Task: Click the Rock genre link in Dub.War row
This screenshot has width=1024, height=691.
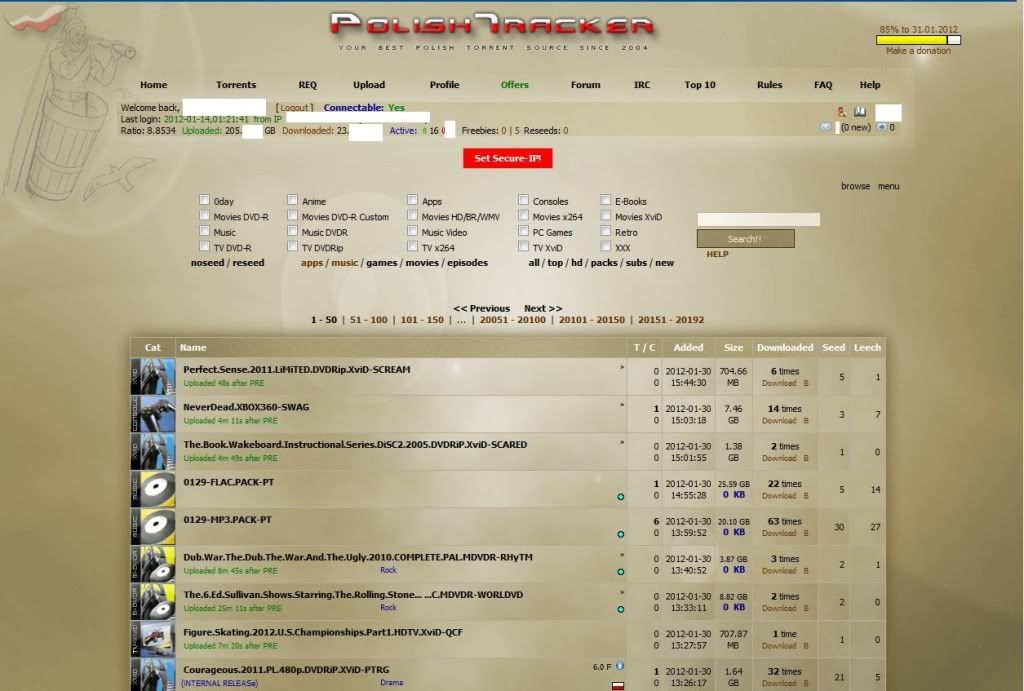Action: pos(389,570)
